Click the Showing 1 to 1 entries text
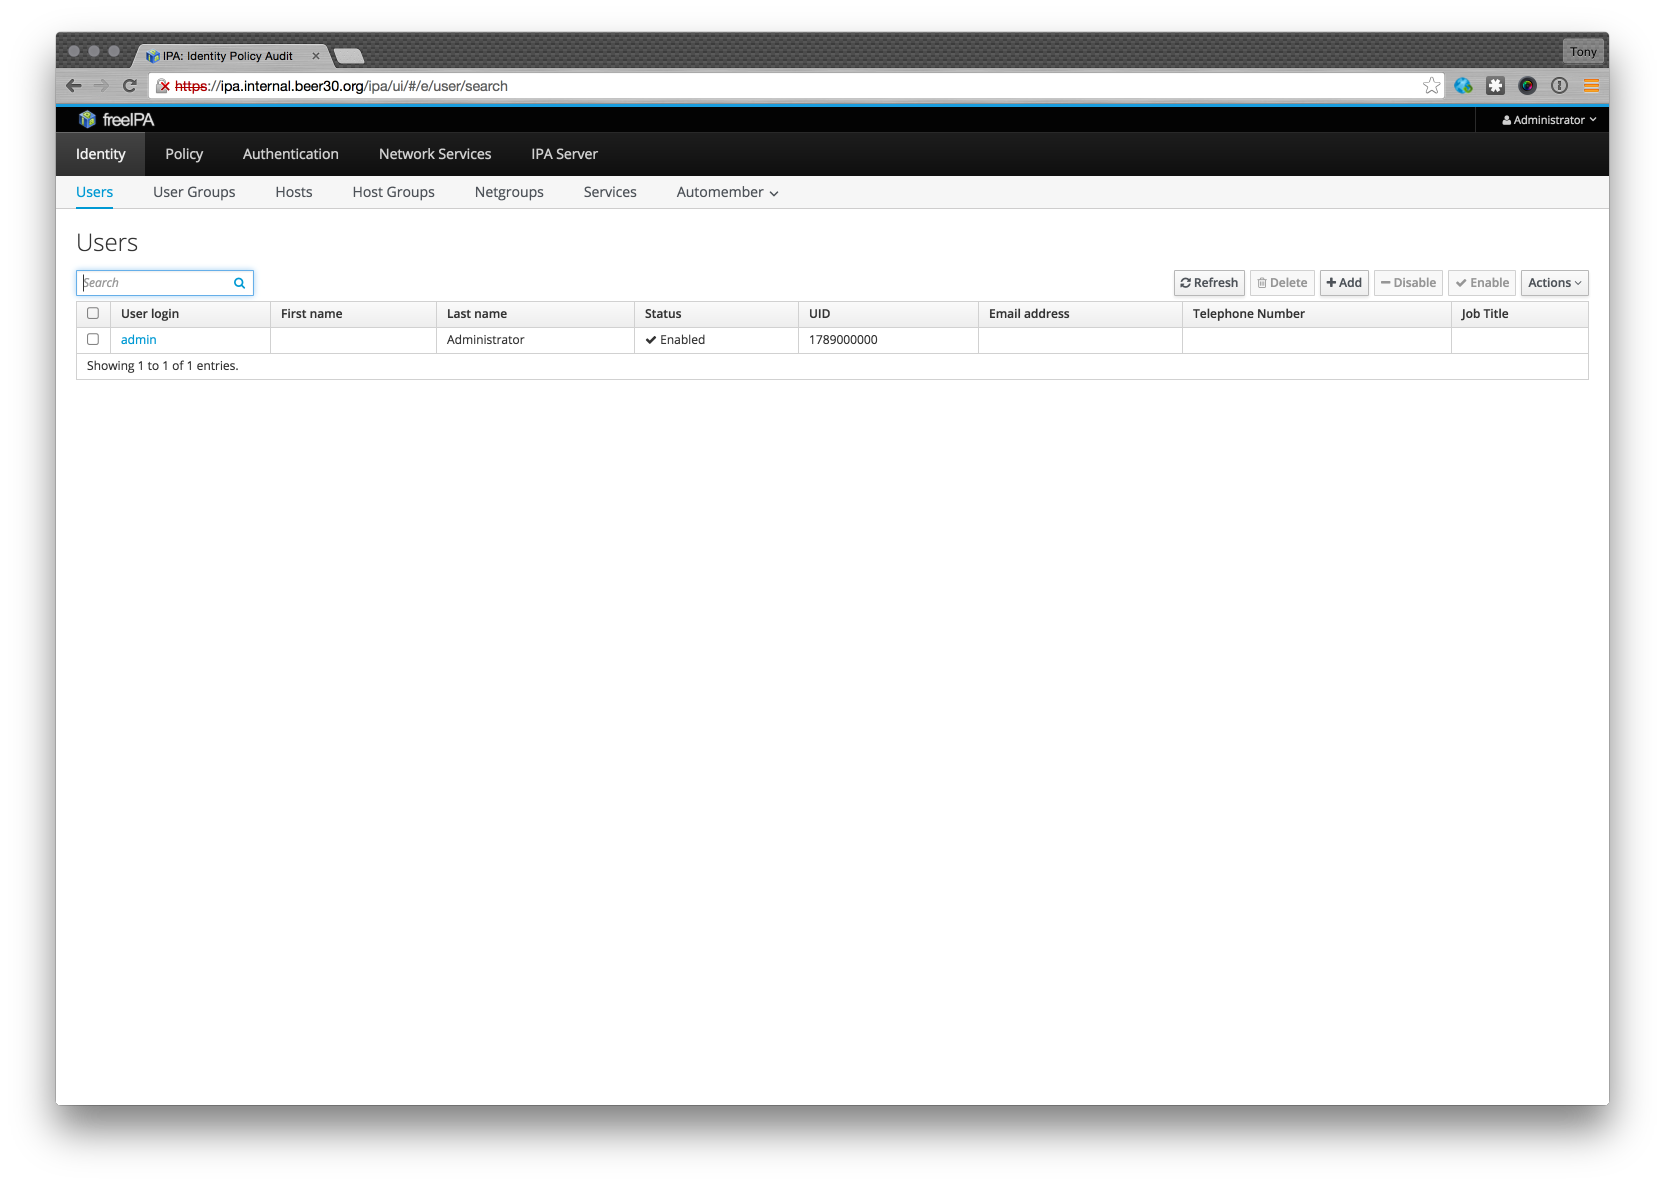Viewport: 1665px width, 1185px height. click(163, 366)
